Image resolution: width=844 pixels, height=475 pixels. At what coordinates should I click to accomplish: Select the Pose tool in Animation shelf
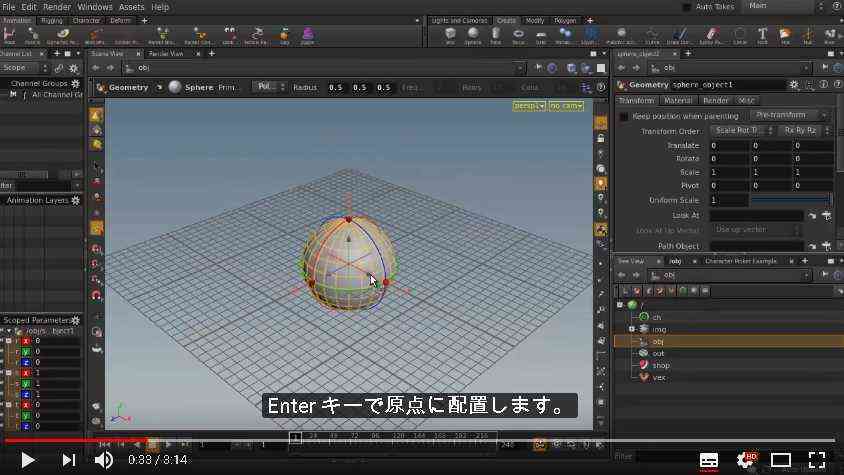[9, 36]
